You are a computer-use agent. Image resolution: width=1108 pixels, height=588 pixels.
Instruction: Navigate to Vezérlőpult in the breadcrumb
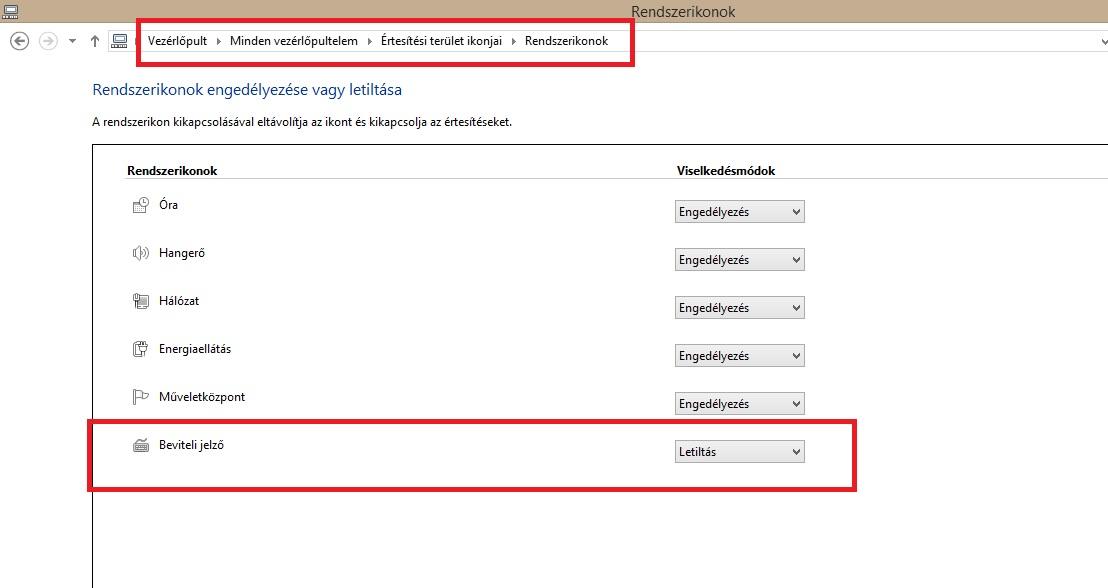[177, 41]
